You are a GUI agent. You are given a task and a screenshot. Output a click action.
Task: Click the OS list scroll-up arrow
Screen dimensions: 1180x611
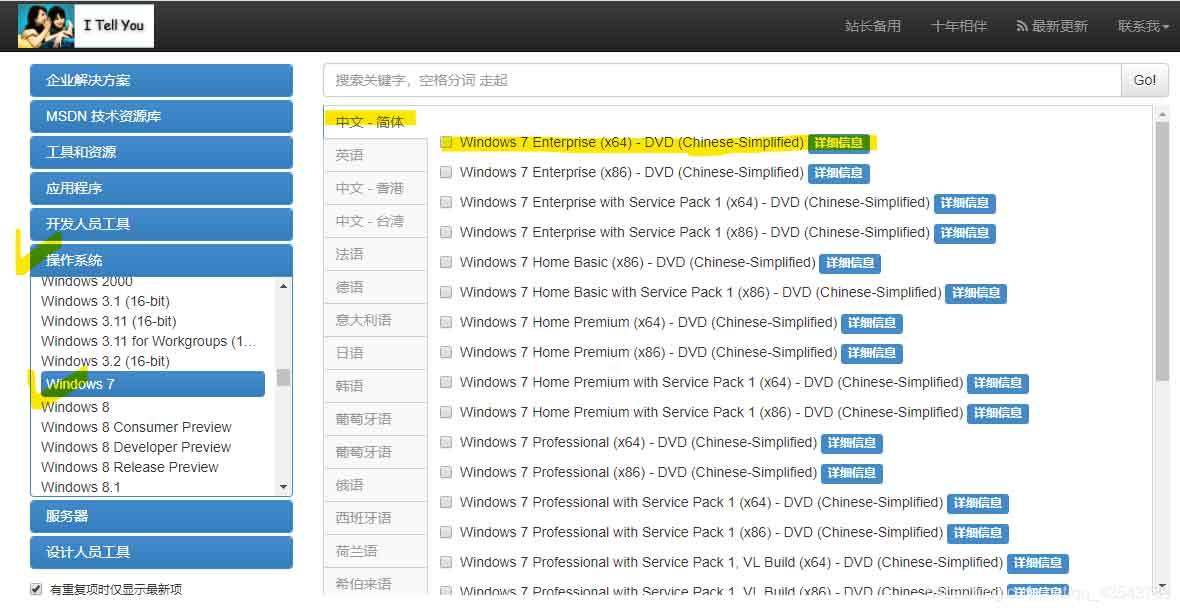[284, 286]
